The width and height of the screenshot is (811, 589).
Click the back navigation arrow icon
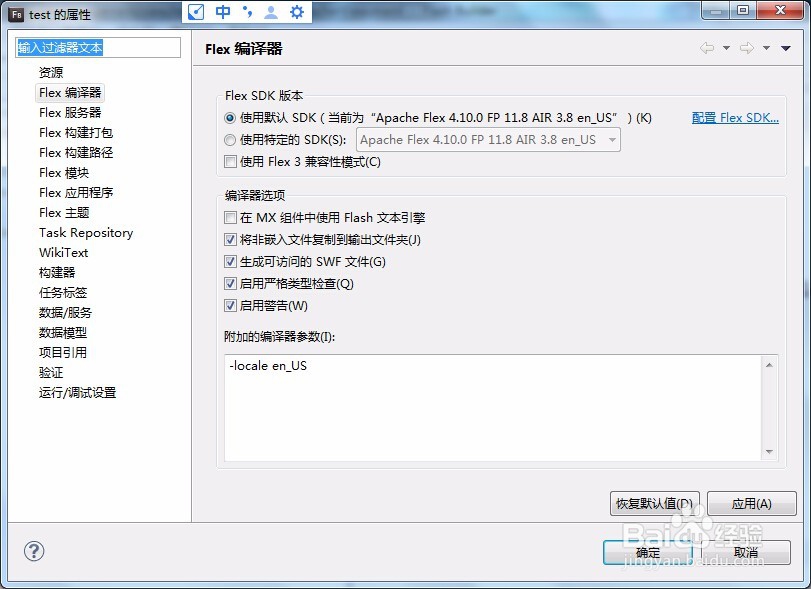(x=707, y=48)
